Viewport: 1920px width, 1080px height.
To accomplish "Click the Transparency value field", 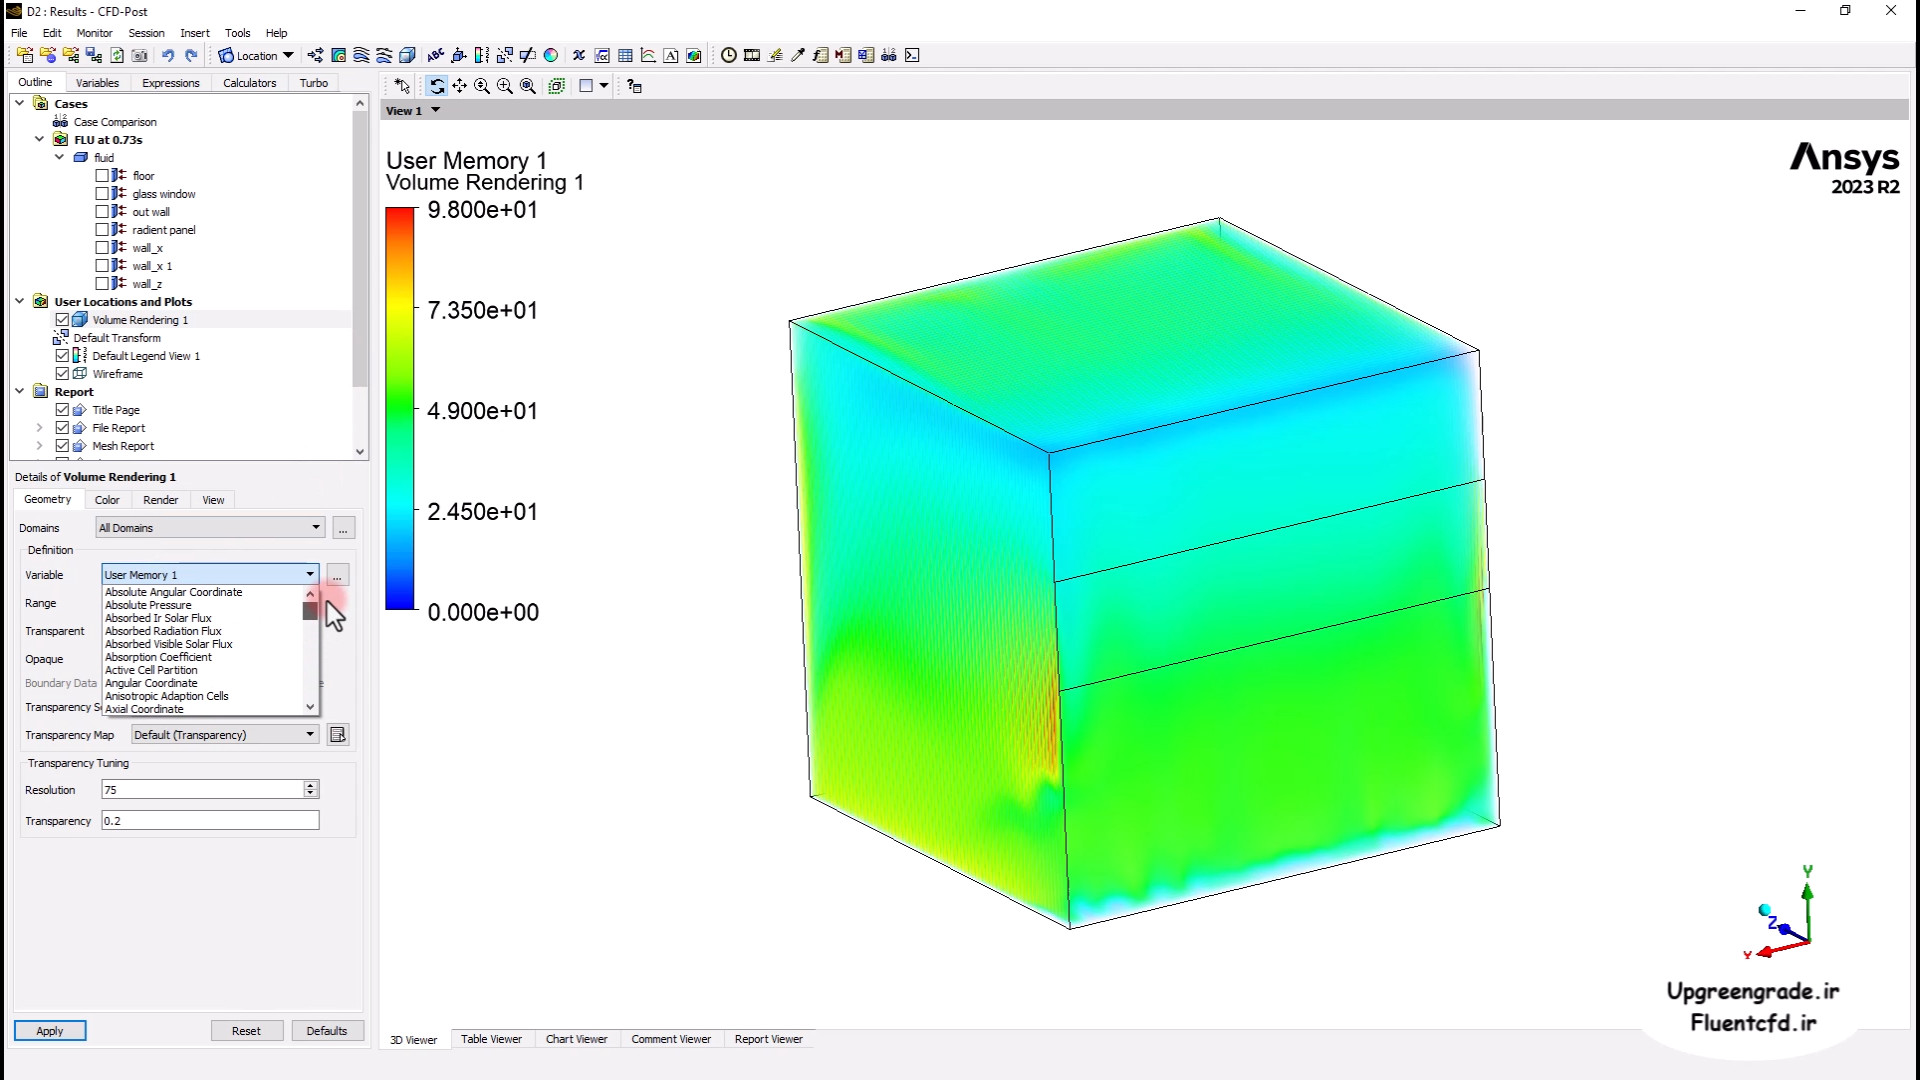I will click(210, 820).
